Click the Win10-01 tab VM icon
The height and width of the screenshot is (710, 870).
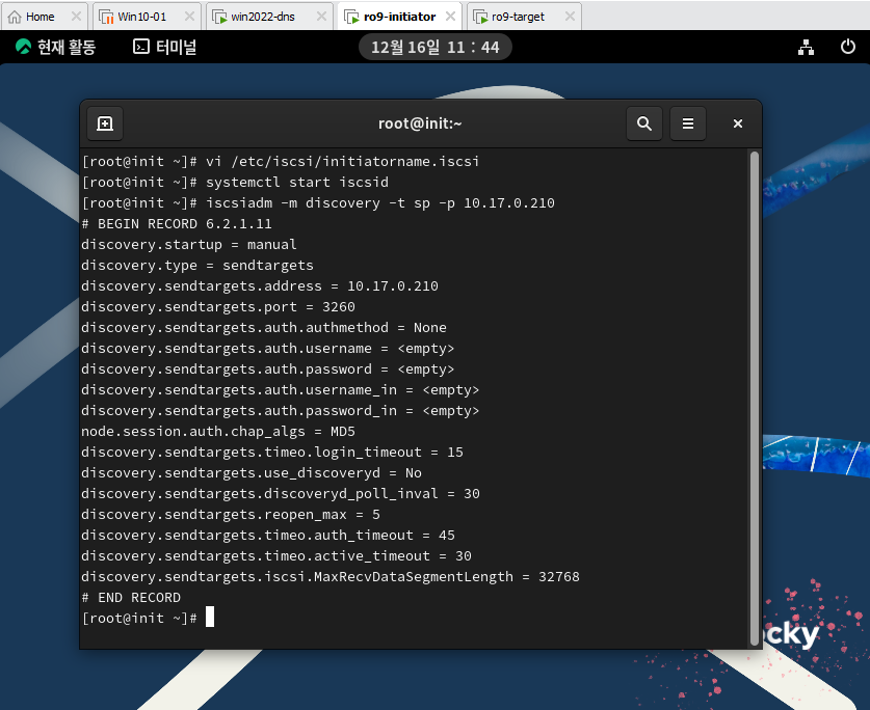click(106, 17)
